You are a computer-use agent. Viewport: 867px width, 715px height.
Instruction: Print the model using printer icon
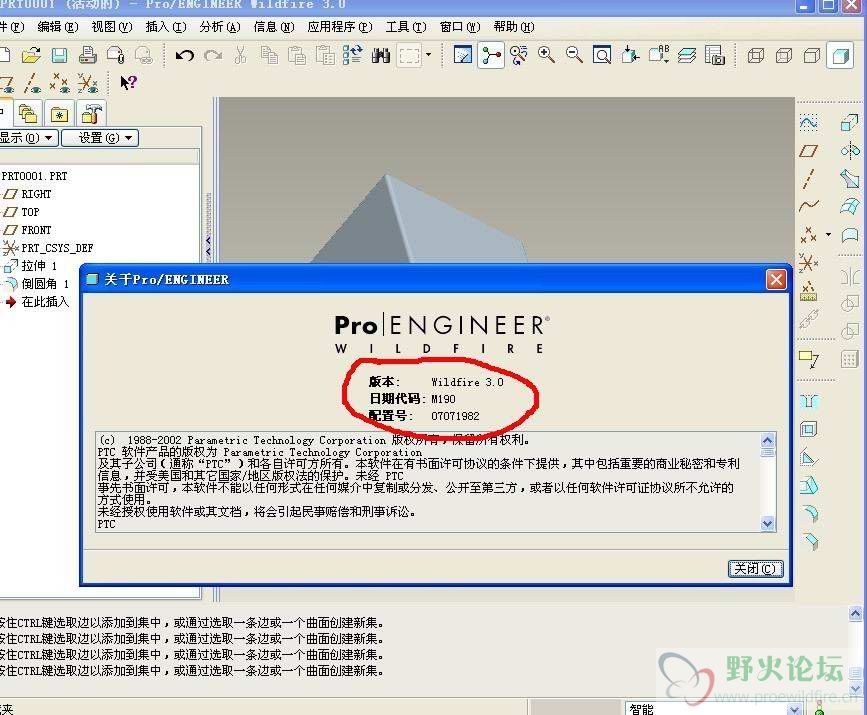[87, 55]
